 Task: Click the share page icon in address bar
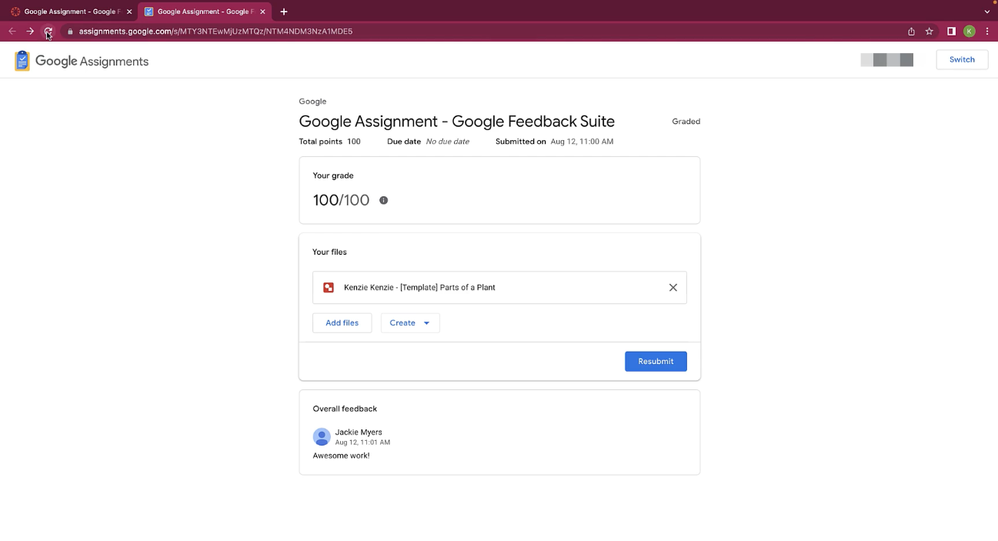click(911, 31)
